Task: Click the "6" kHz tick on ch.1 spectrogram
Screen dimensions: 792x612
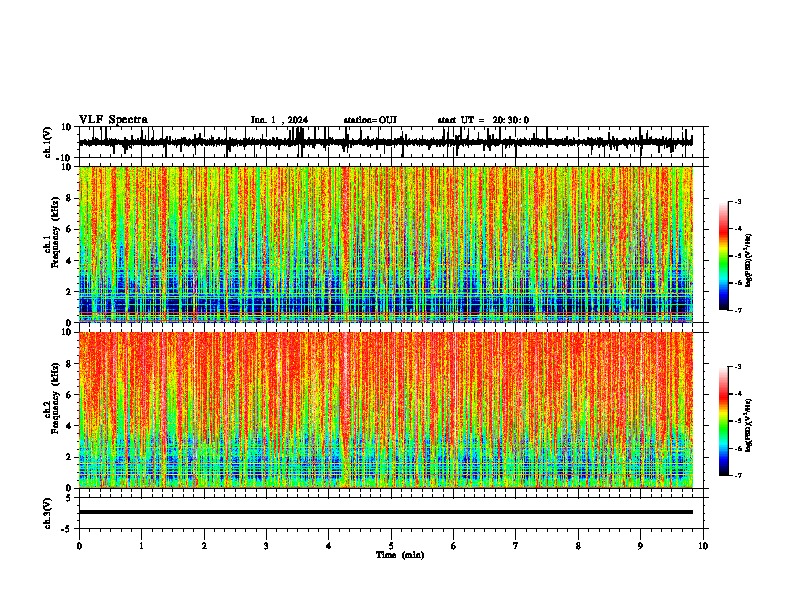Action: [x=70, y=230]
